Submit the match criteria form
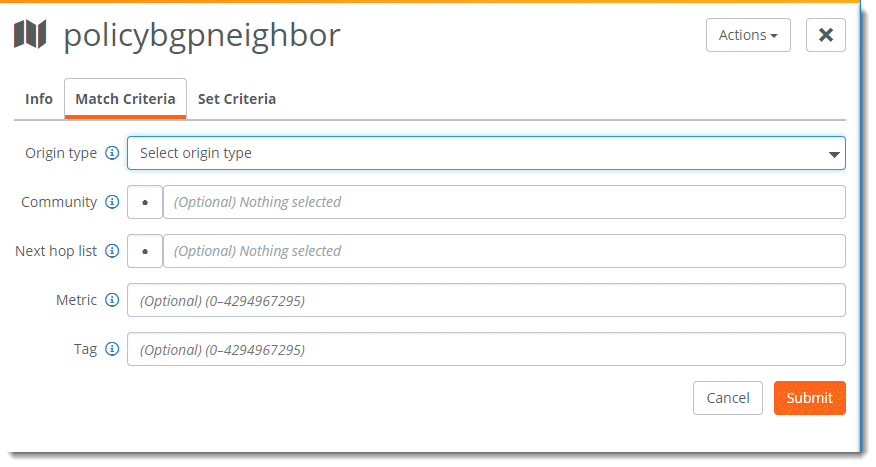Viewport: 876px width, 467px height. 809,398
